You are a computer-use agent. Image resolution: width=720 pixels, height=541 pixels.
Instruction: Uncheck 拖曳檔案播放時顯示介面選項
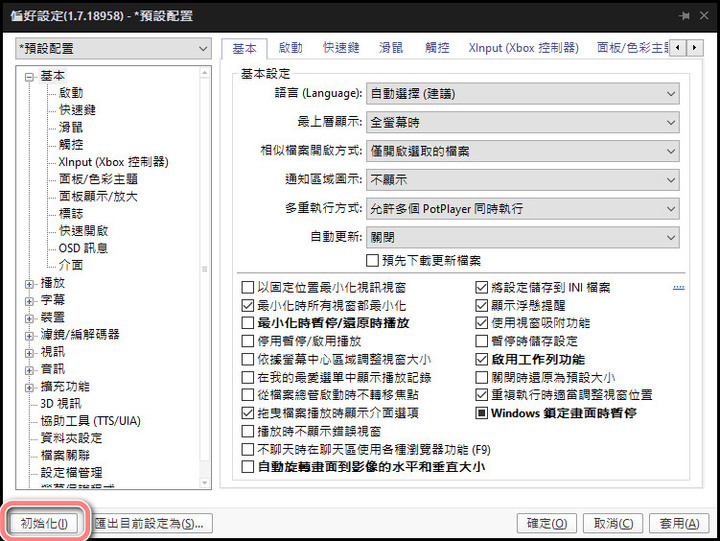pyautogui.click(x=248, y=413)
